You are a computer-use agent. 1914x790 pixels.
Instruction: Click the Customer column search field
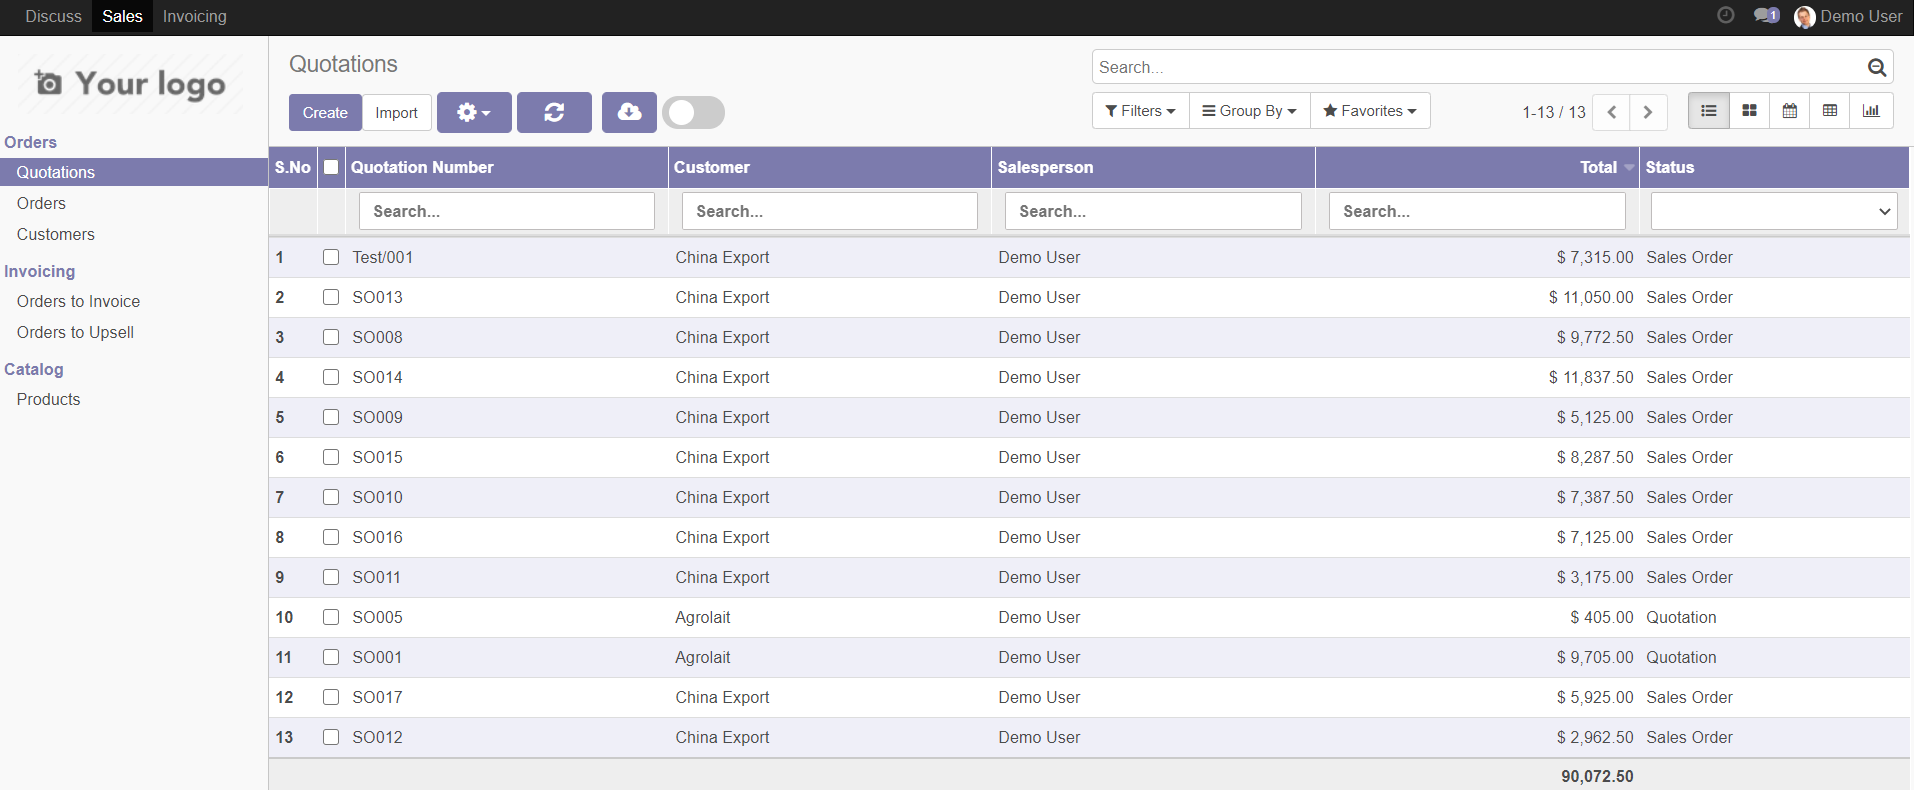(x=829, y=211)
